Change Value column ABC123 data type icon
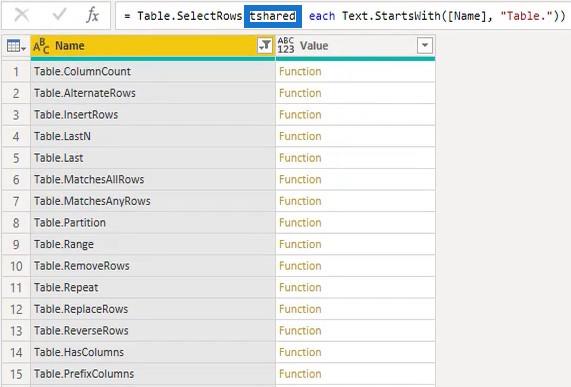The image size is (571, 387). tap(286, 46)
